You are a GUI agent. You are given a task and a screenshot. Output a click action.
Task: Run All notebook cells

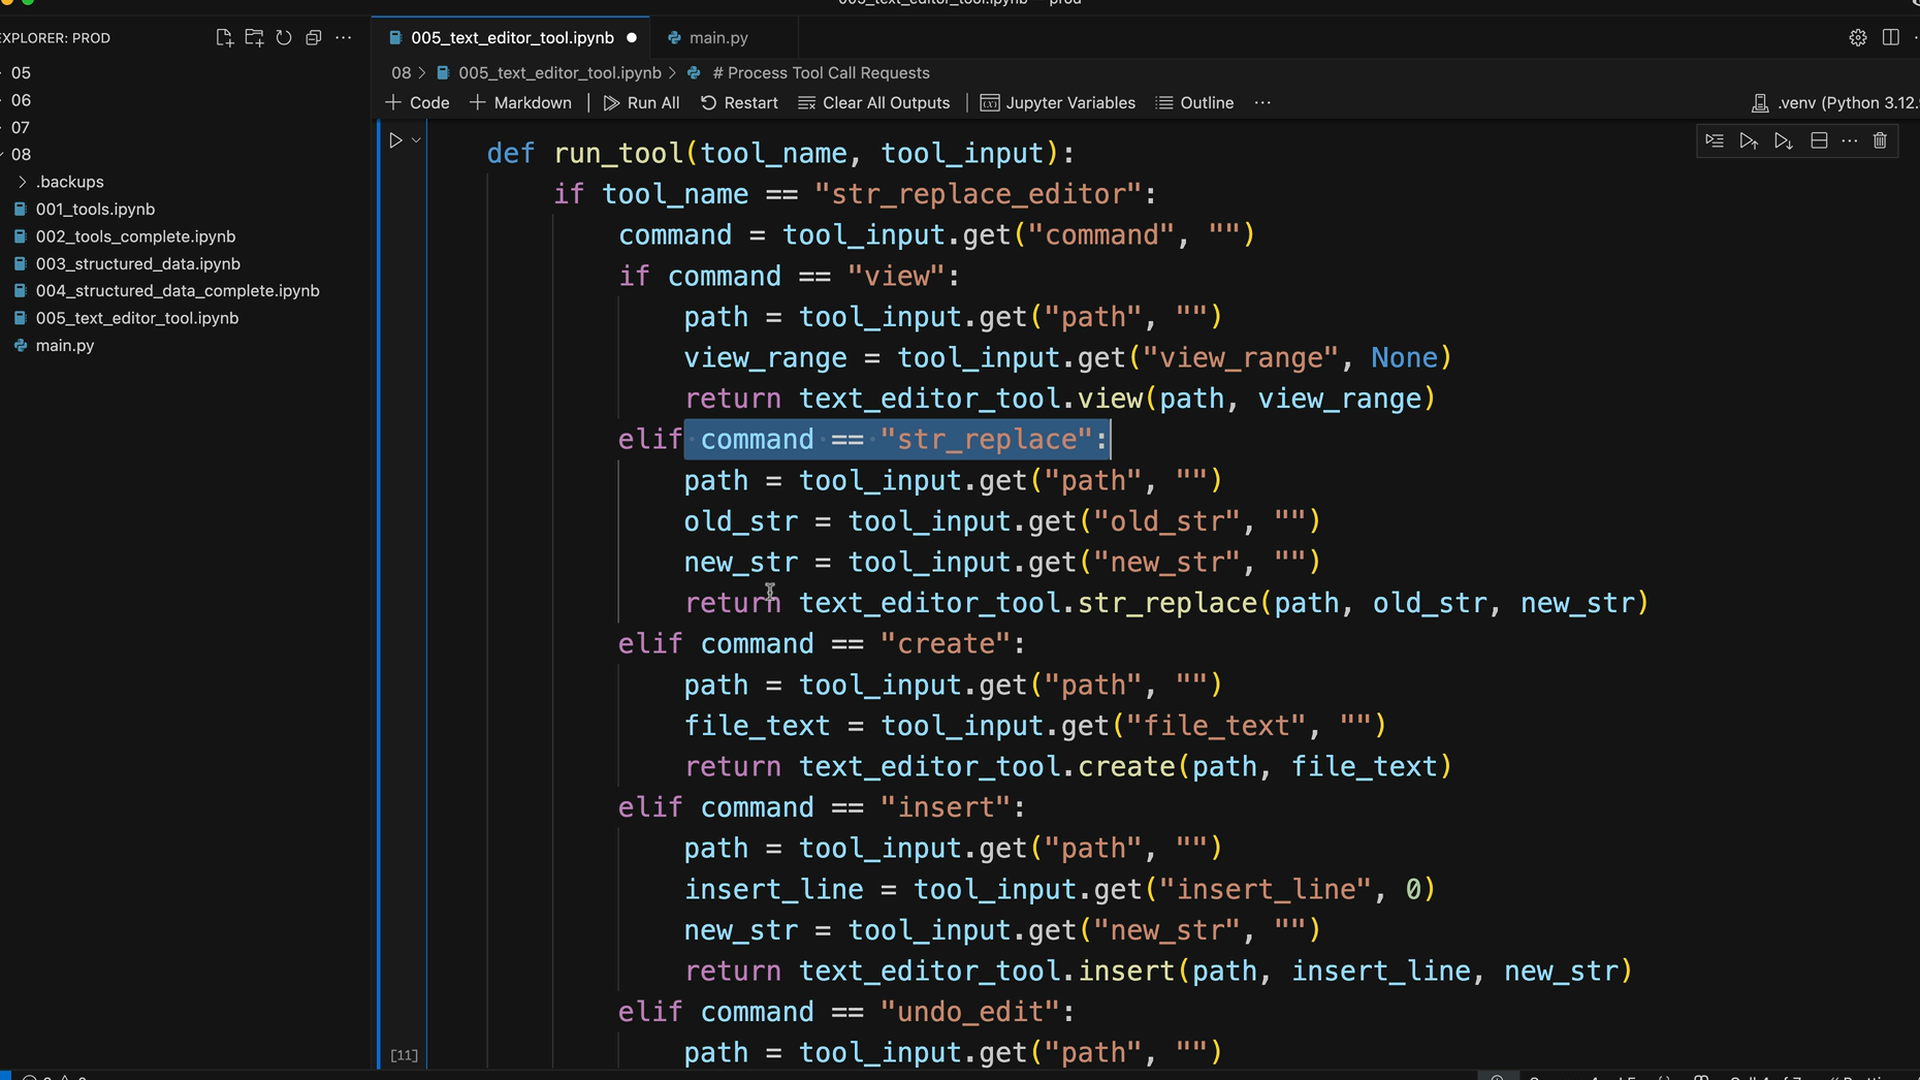pyautogui.click(x=641, y=103)
